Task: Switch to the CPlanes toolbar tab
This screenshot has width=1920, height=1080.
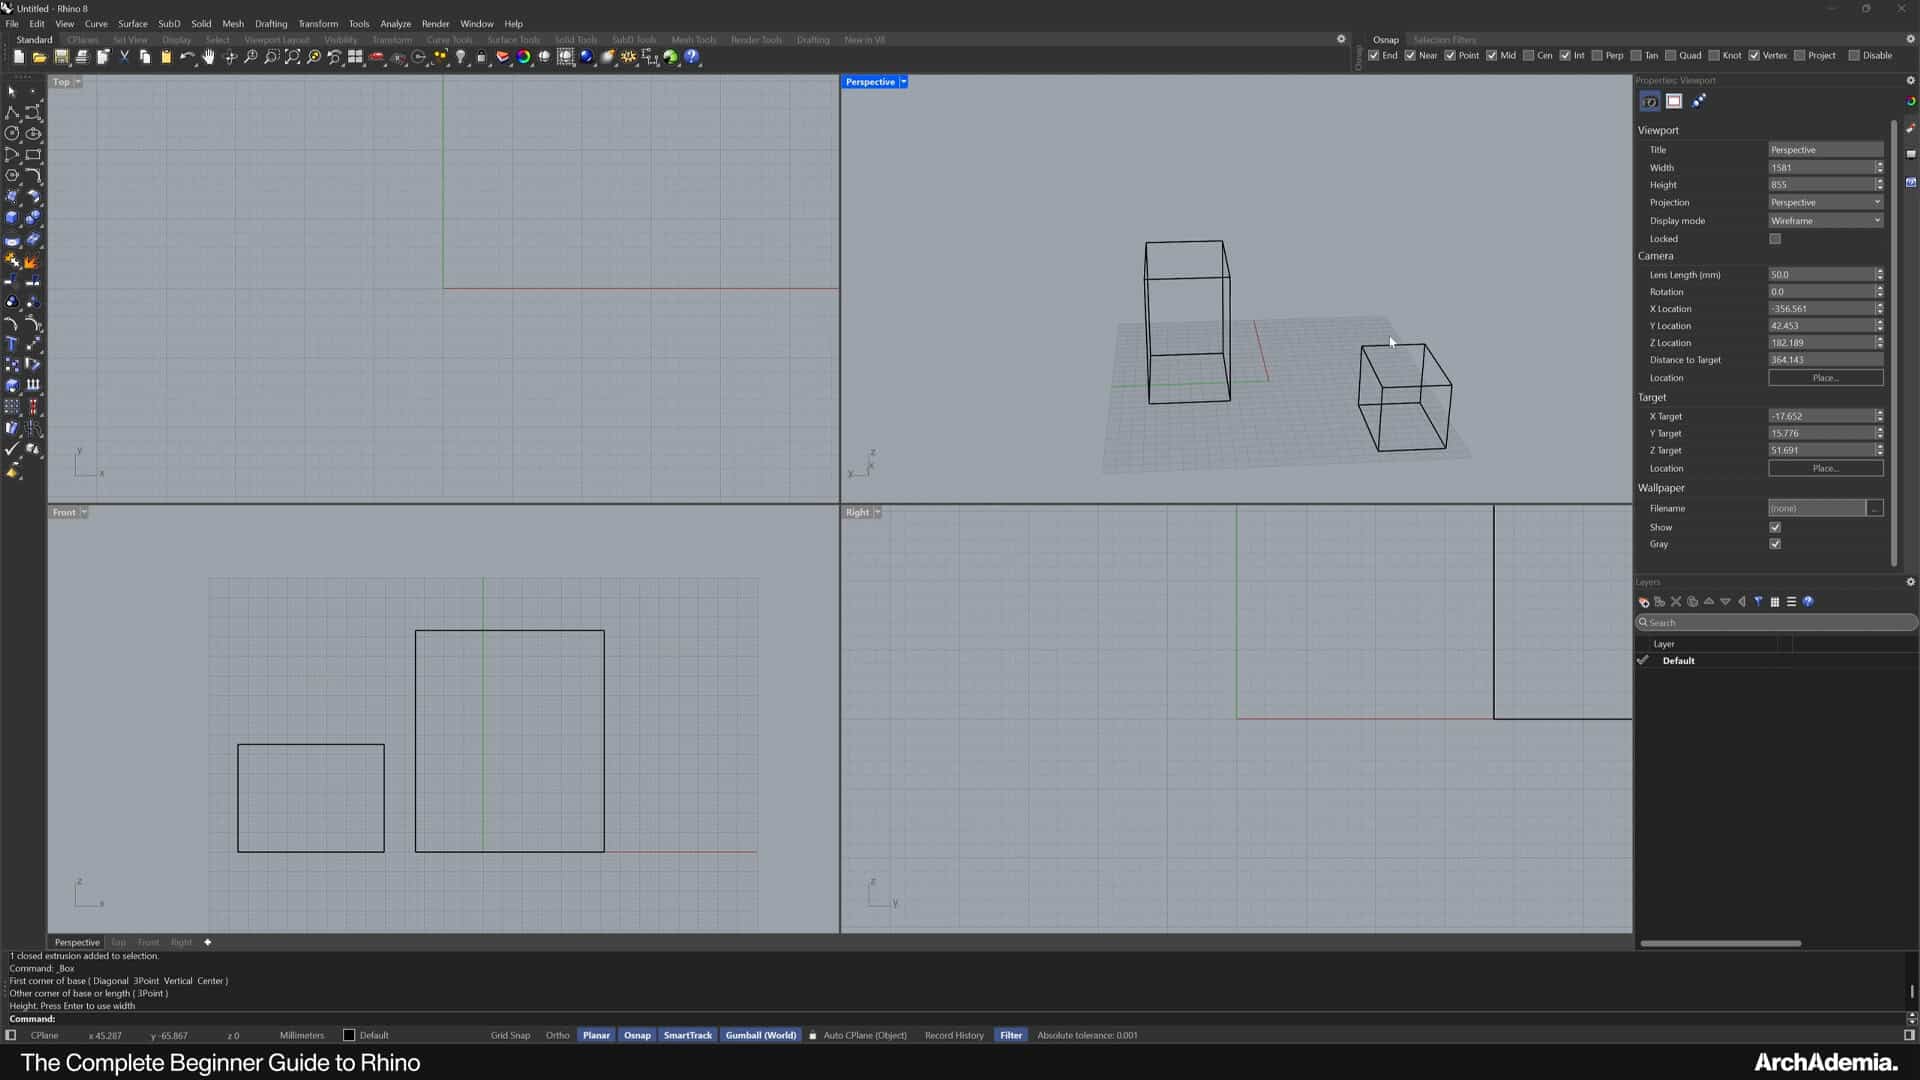Action: coord(83,40)
